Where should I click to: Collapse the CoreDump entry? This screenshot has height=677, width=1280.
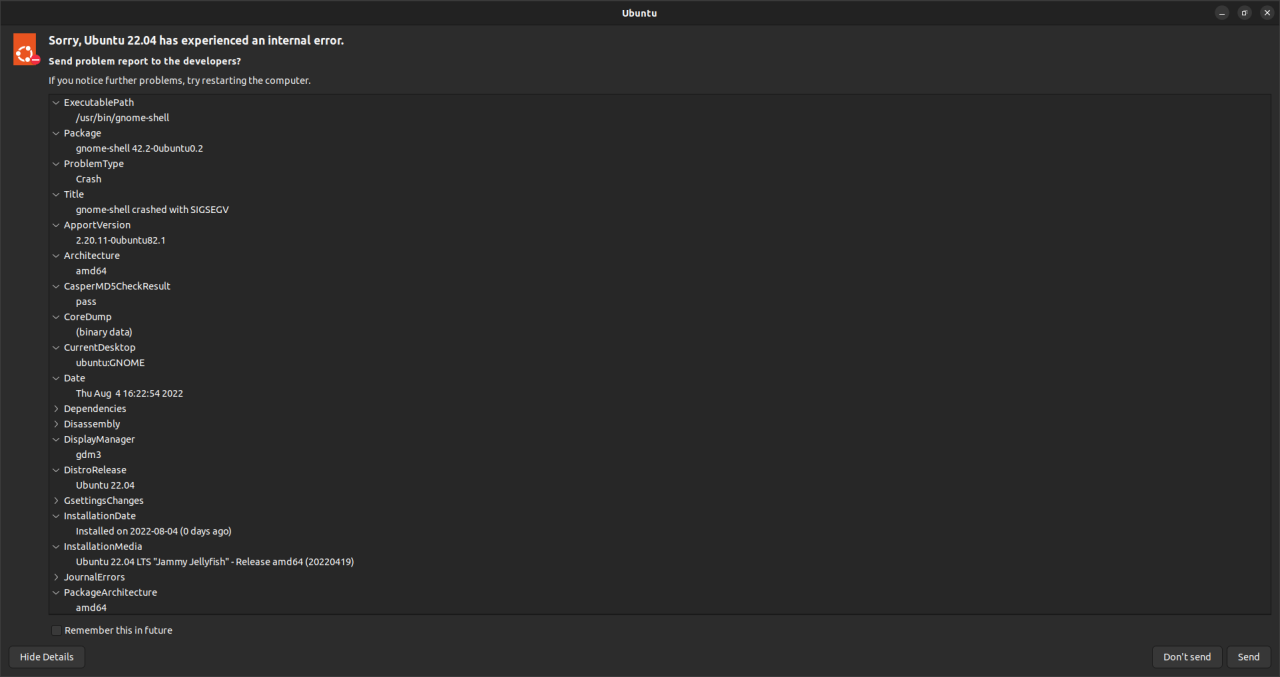[55, 317]
